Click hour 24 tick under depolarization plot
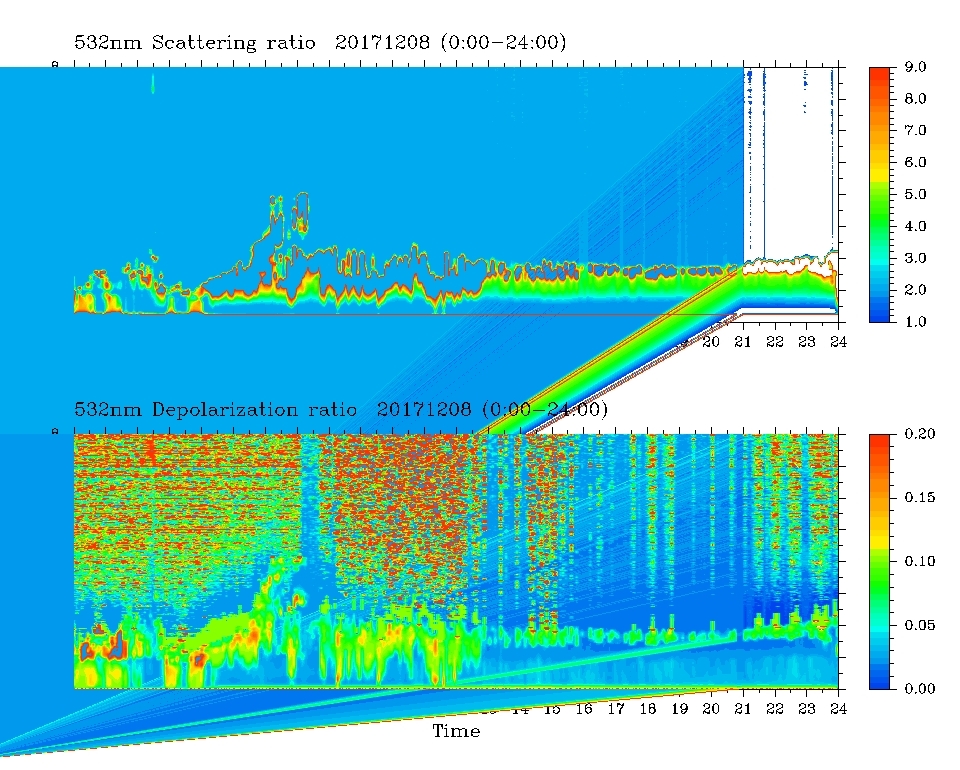Viewport: 960px width, 770px height. tap(838, 708)
